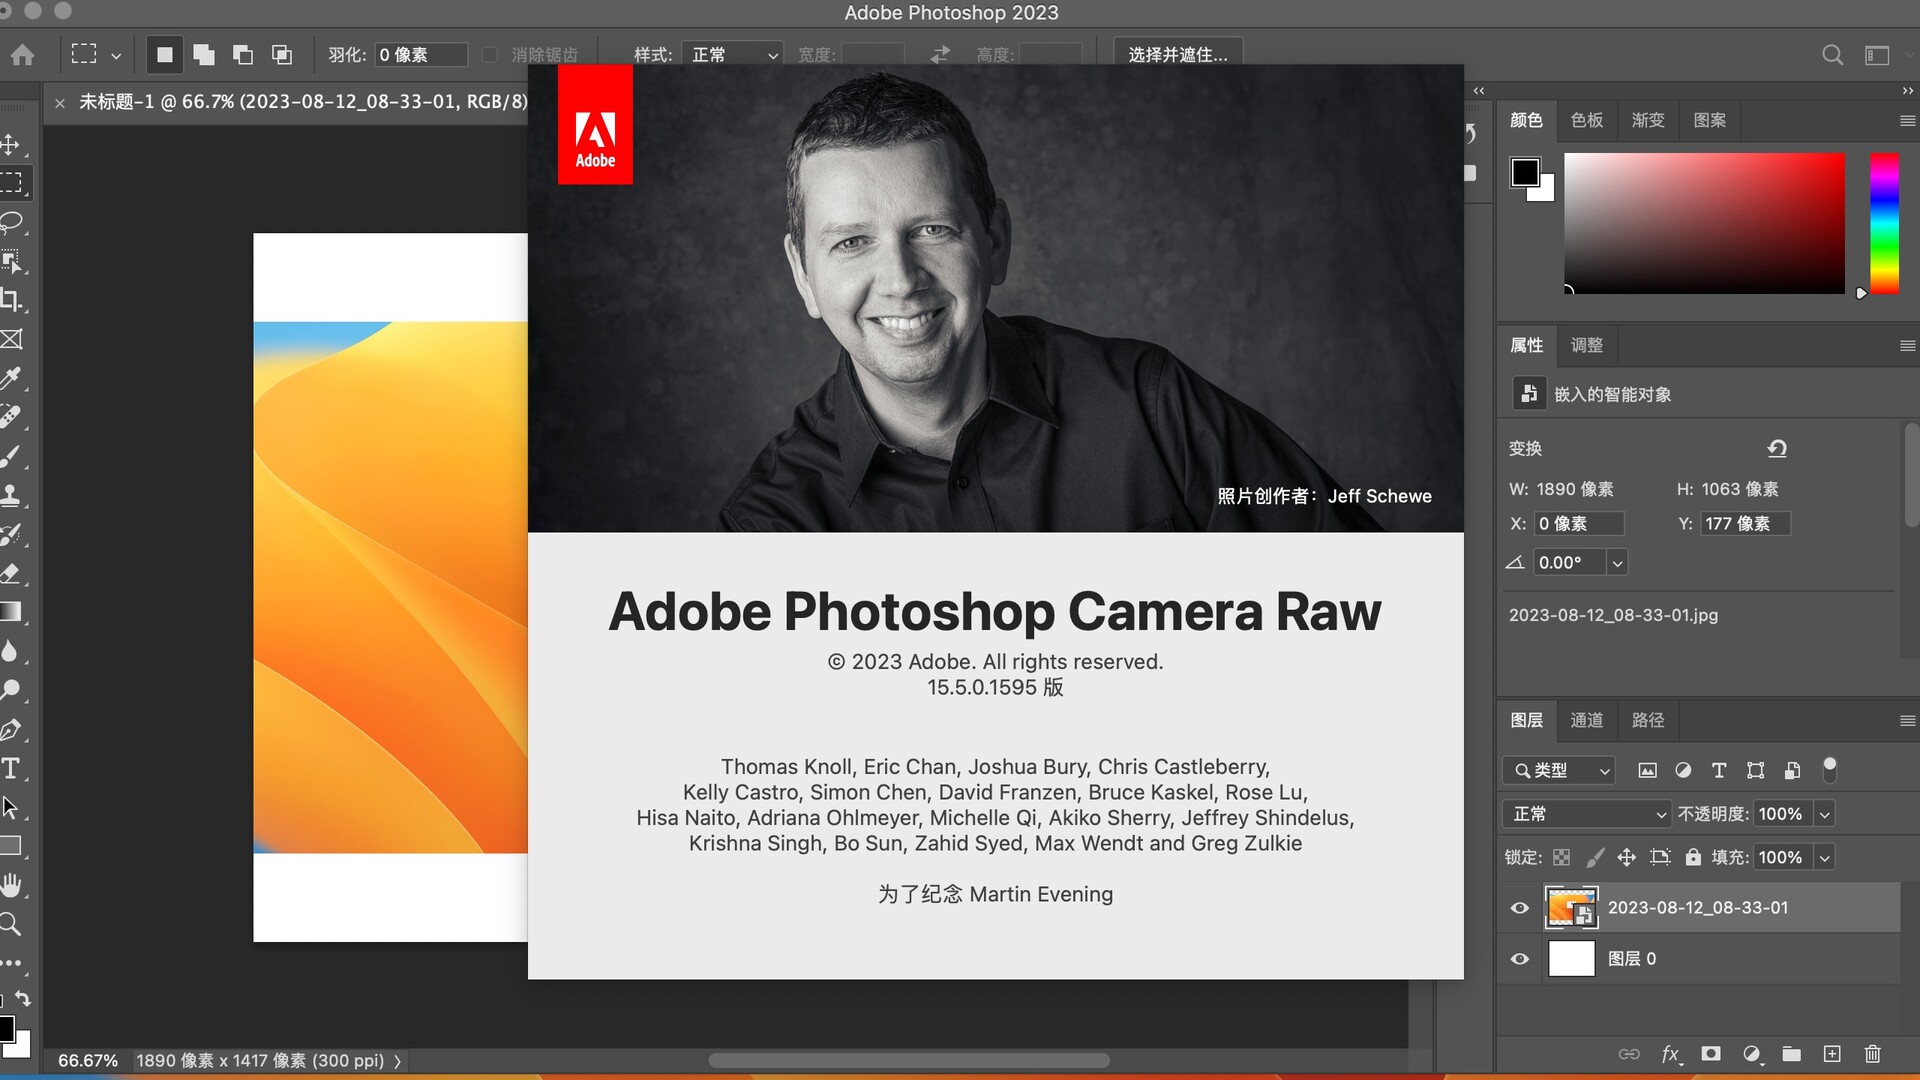Expand the 不透明度 opacity dropdown arrow

pos(1825,815)
